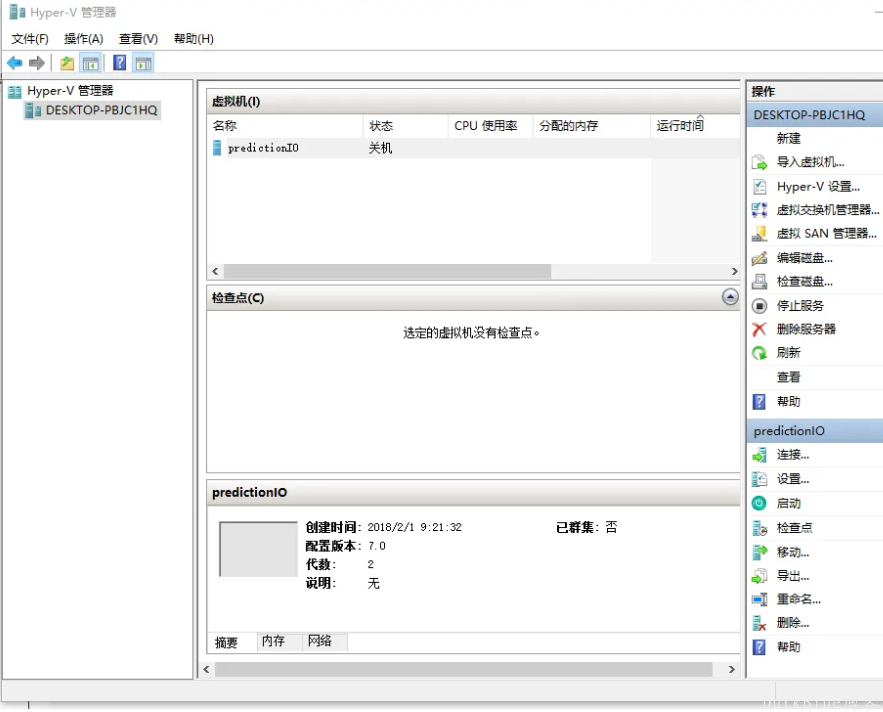This screenshot has height=712, width=883.
Task: Click the 关机 status cell
Action: click(x=380, y=148)
